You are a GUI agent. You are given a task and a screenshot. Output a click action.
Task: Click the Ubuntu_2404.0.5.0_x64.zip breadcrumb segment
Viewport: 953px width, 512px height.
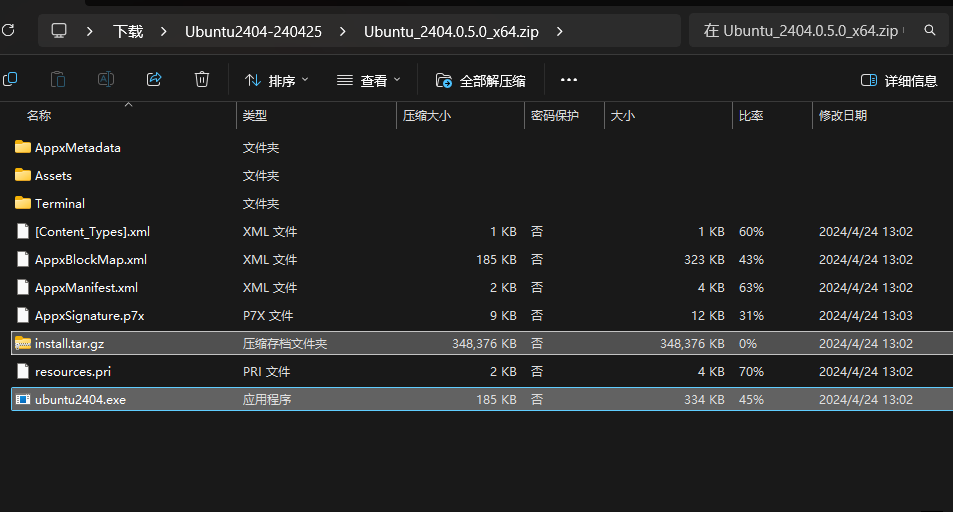click(x=451, y=31)
